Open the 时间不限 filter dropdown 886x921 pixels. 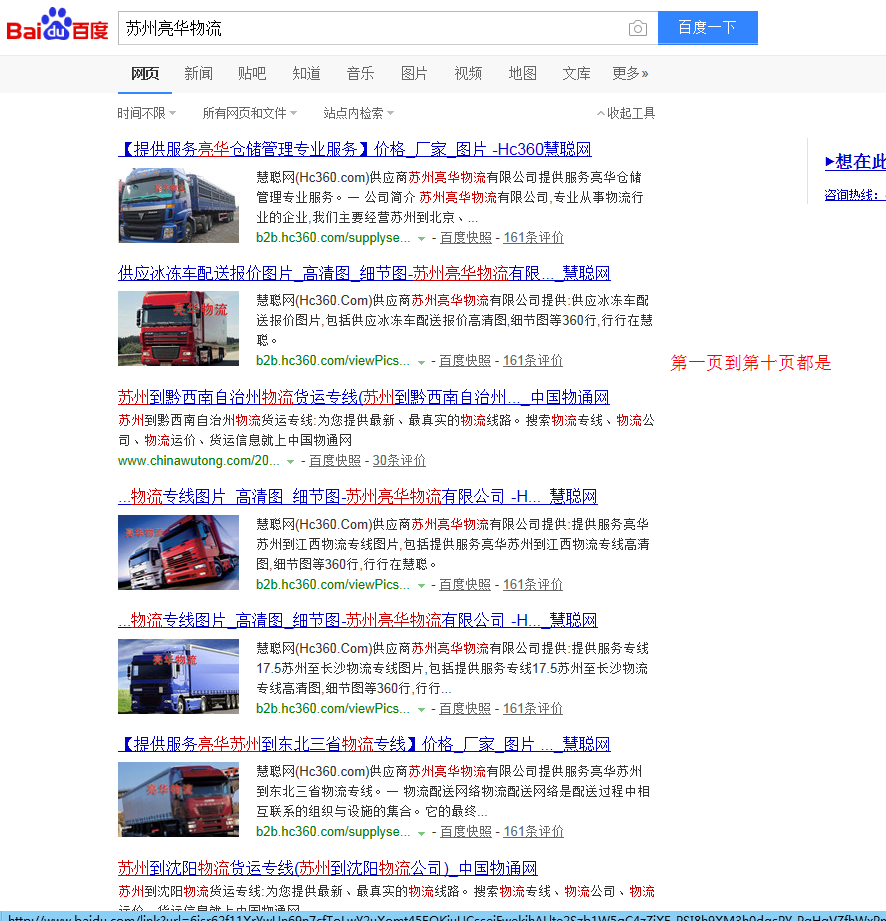coord(146,113)
